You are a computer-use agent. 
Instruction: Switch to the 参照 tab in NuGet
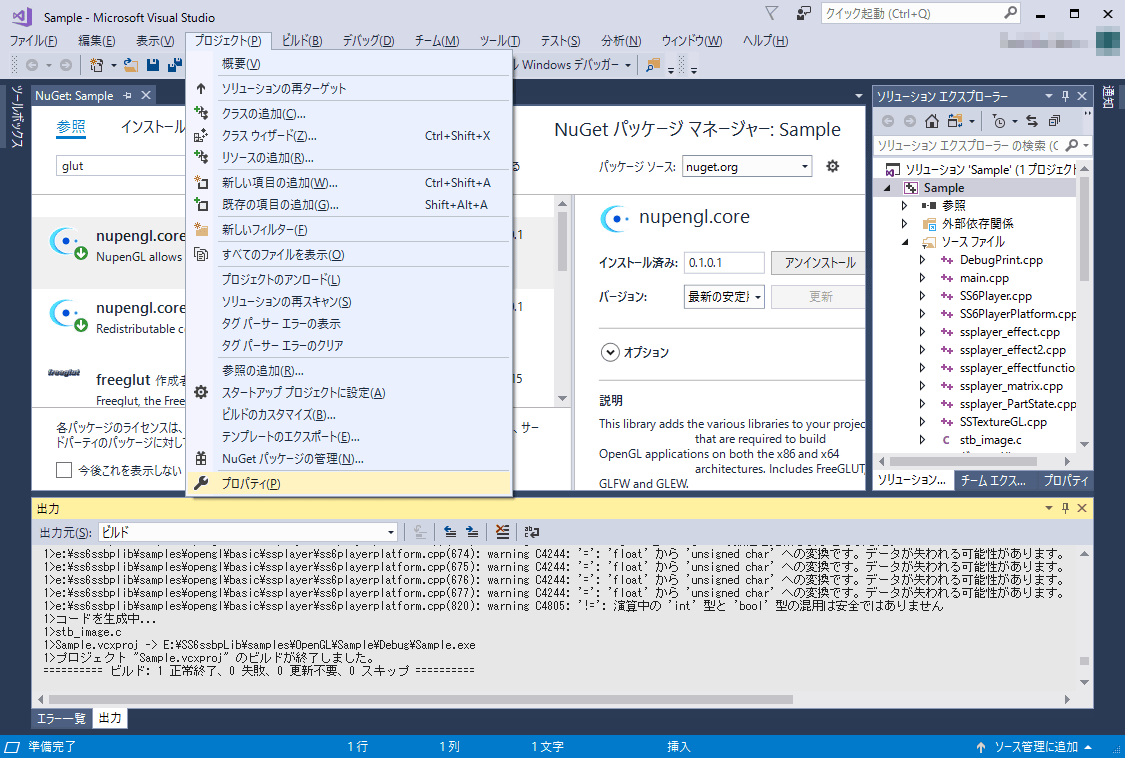click(71, 127)
